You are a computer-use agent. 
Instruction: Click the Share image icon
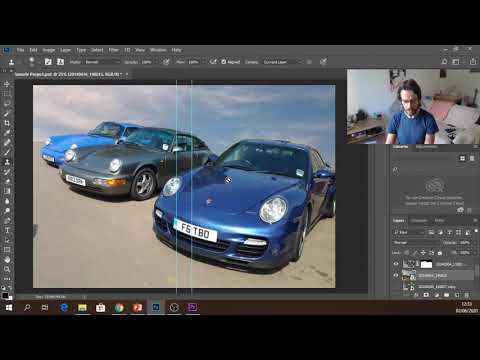(x=473, y=62)
